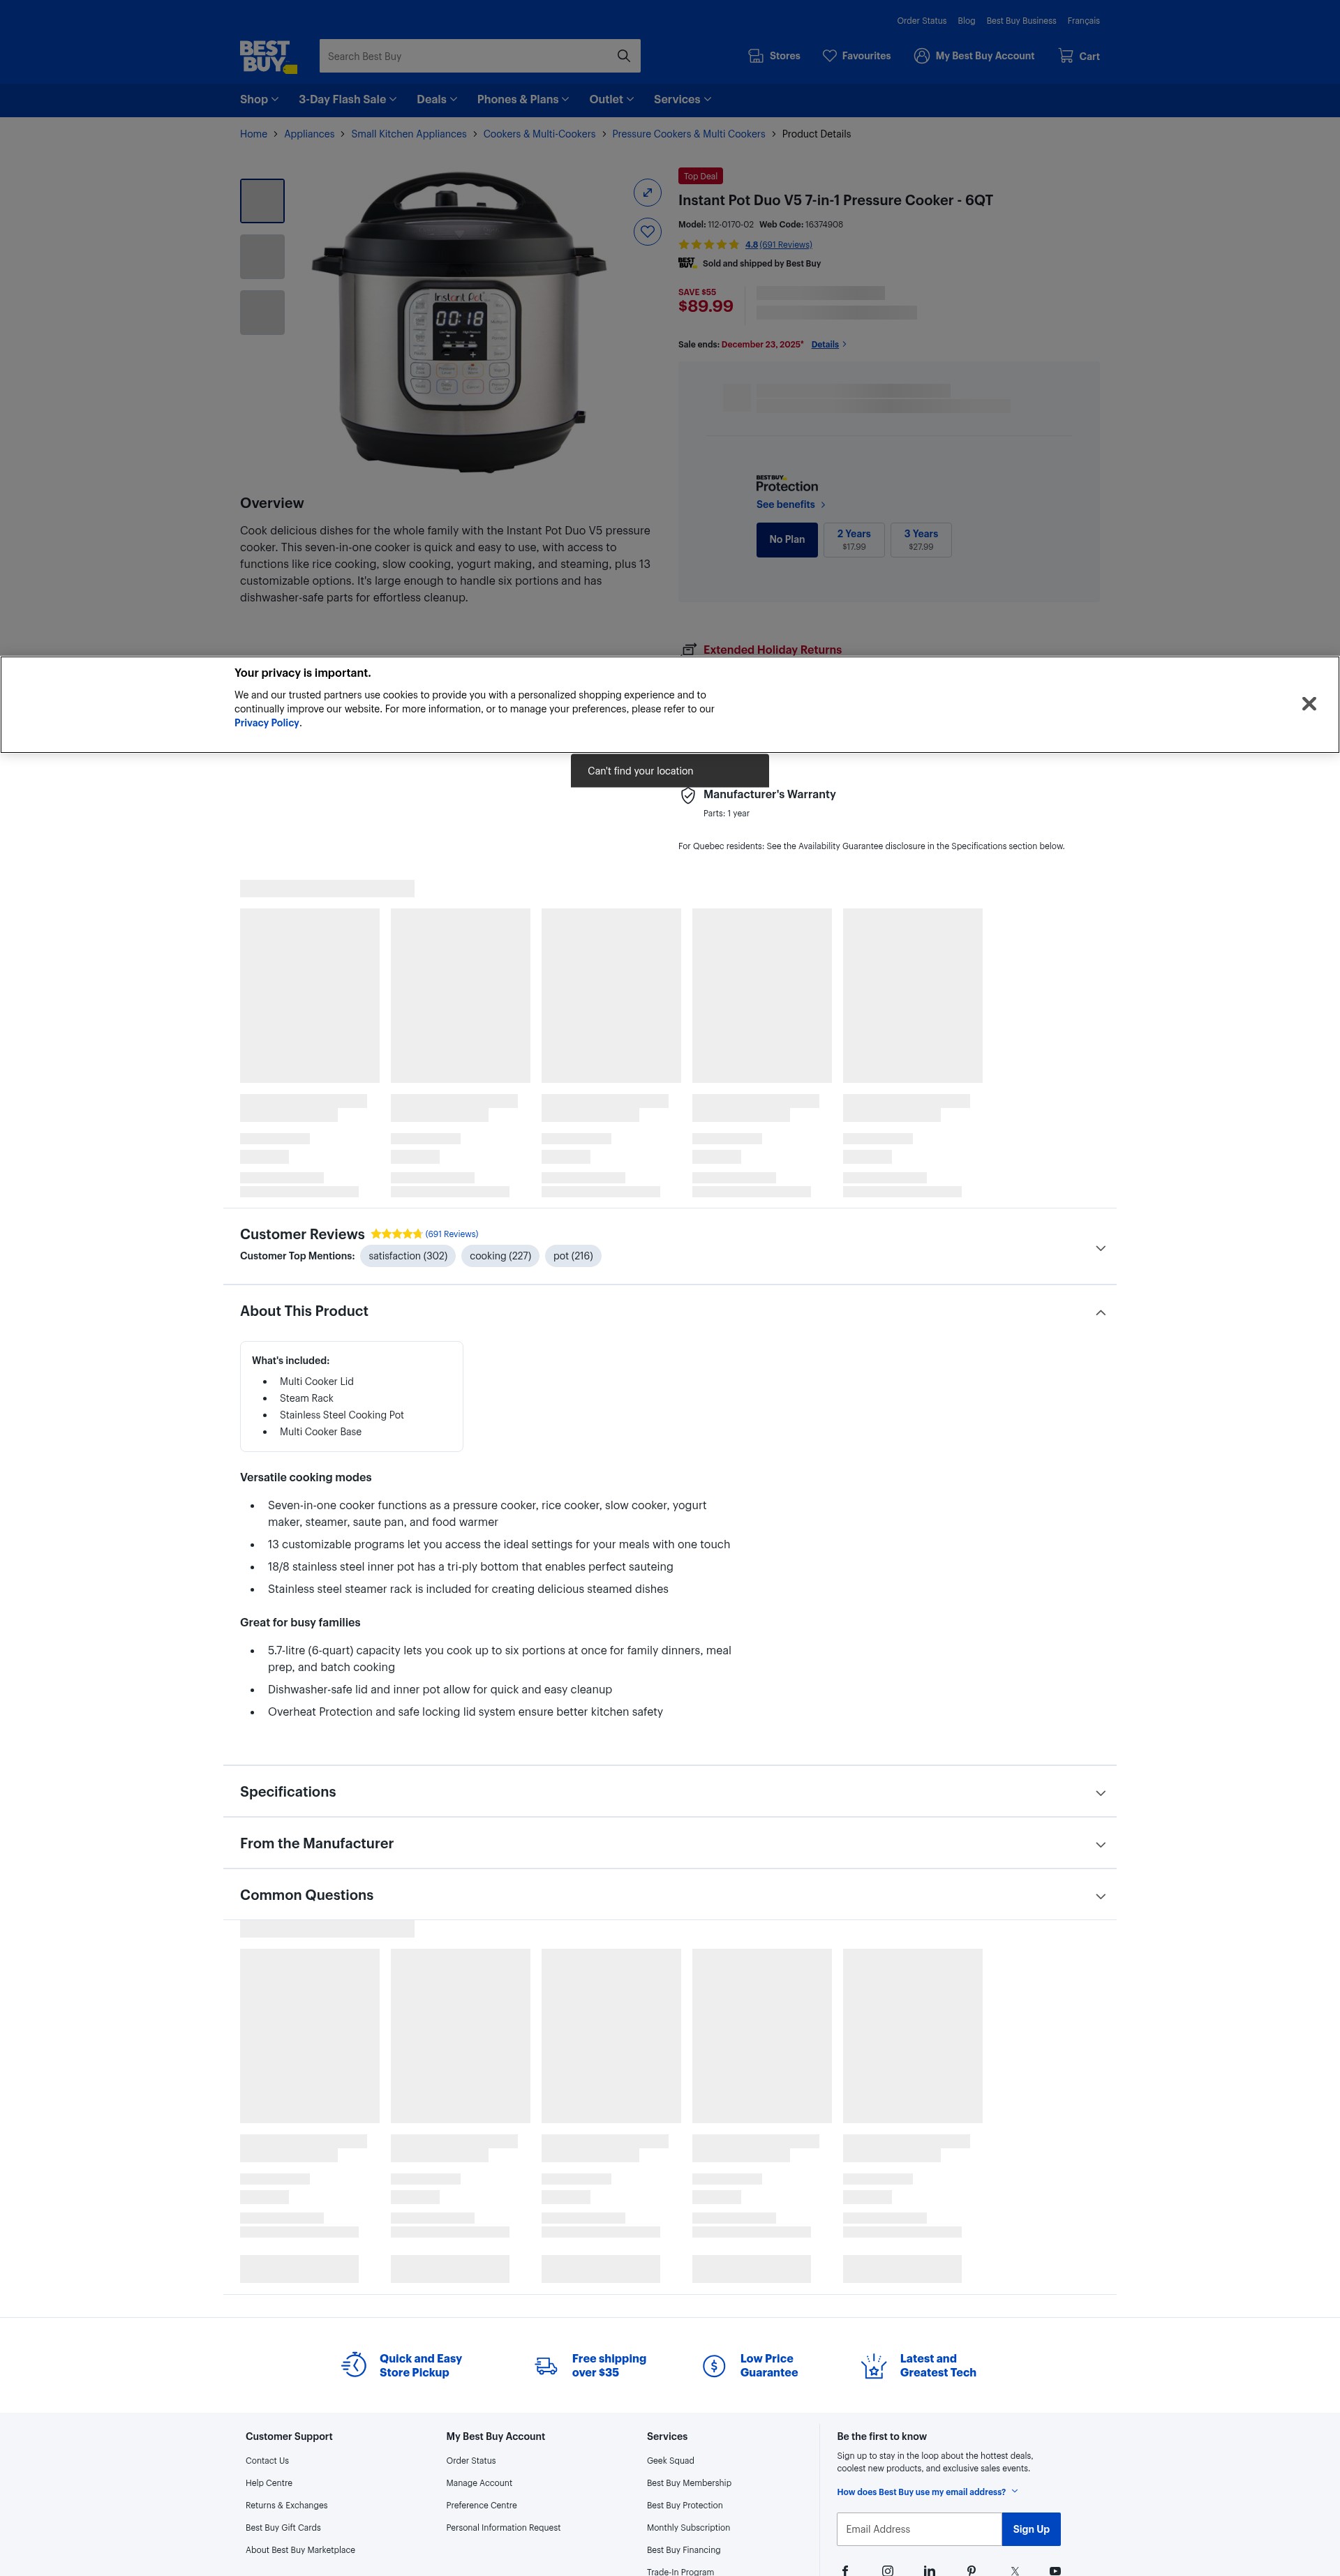Go to Appliances breadcrumb
Image resolution: width=1340 pixels, height=2576 pixels.
[309, 134]
